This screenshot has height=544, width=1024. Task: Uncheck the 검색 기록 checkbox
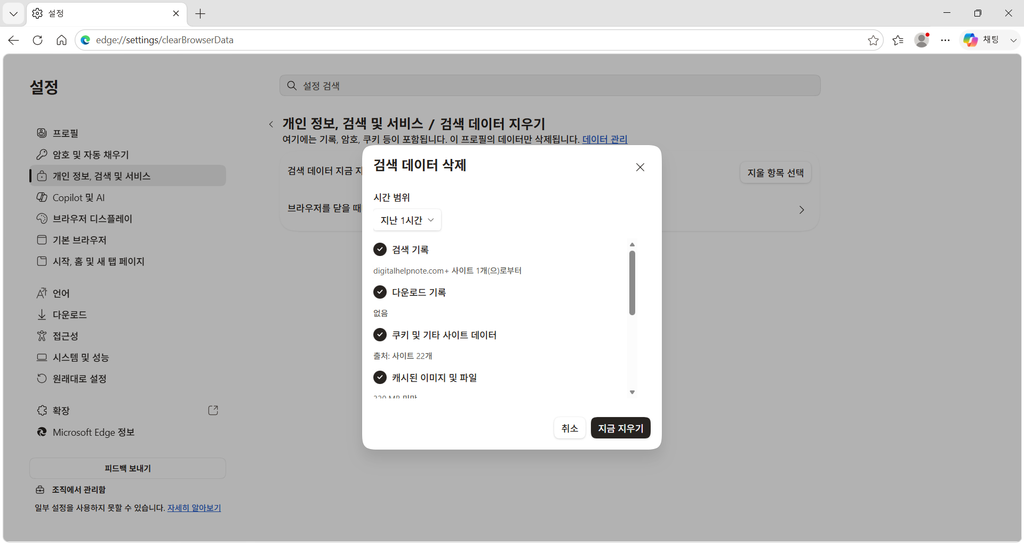[x=379, y=249]
